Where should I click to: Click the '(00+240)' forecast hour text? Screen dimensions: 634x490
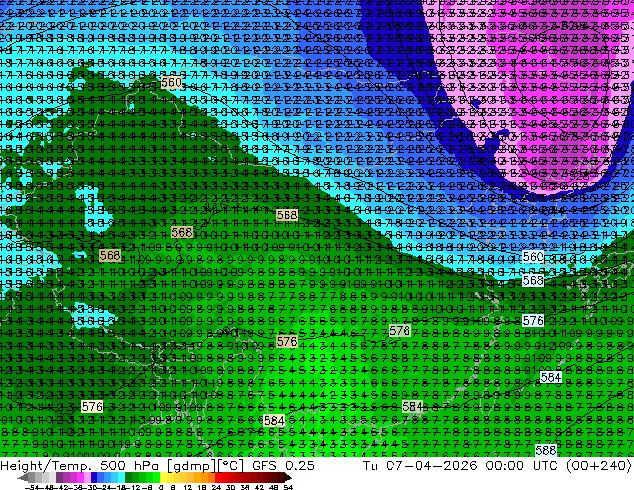(x=598, y=466)
